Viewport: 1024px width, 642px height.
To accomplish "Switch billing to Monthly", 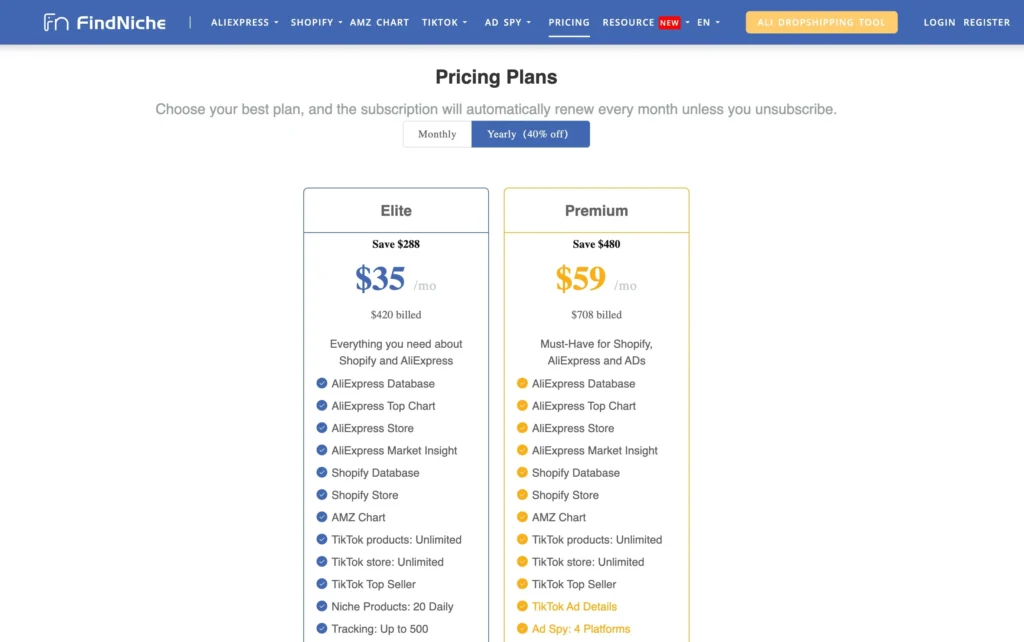I will 437,134.
